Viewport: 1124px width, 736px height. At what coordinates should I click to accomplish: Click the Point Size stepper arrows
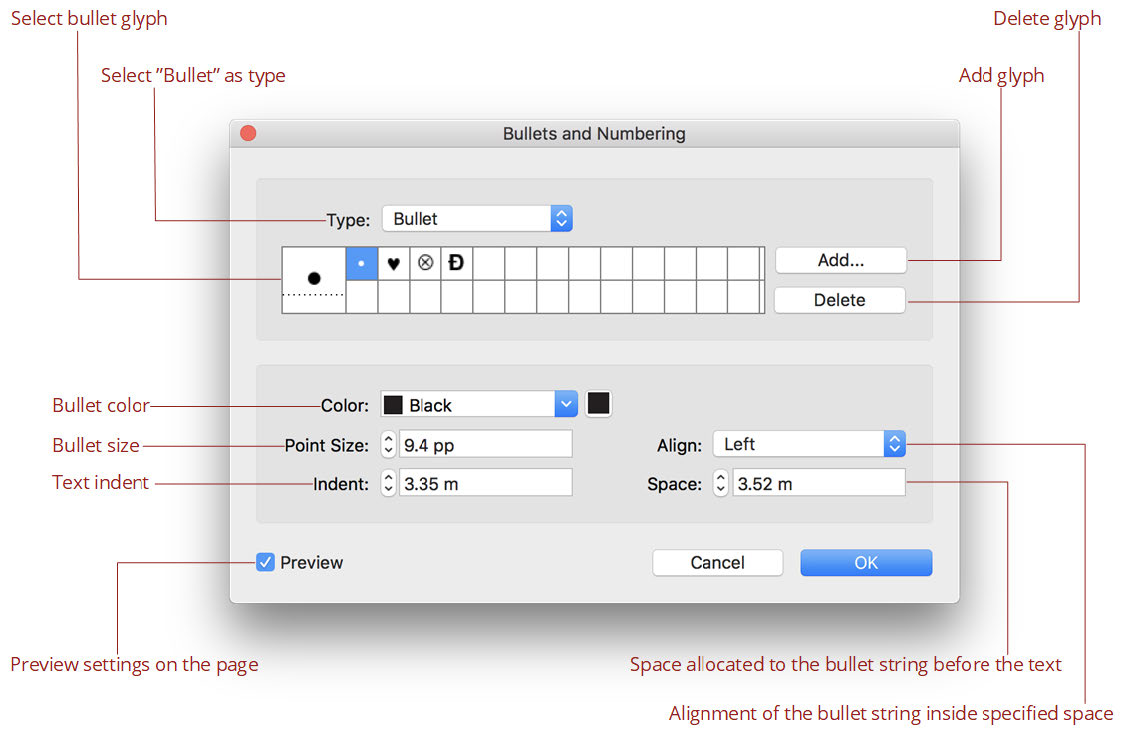(388, 444)
